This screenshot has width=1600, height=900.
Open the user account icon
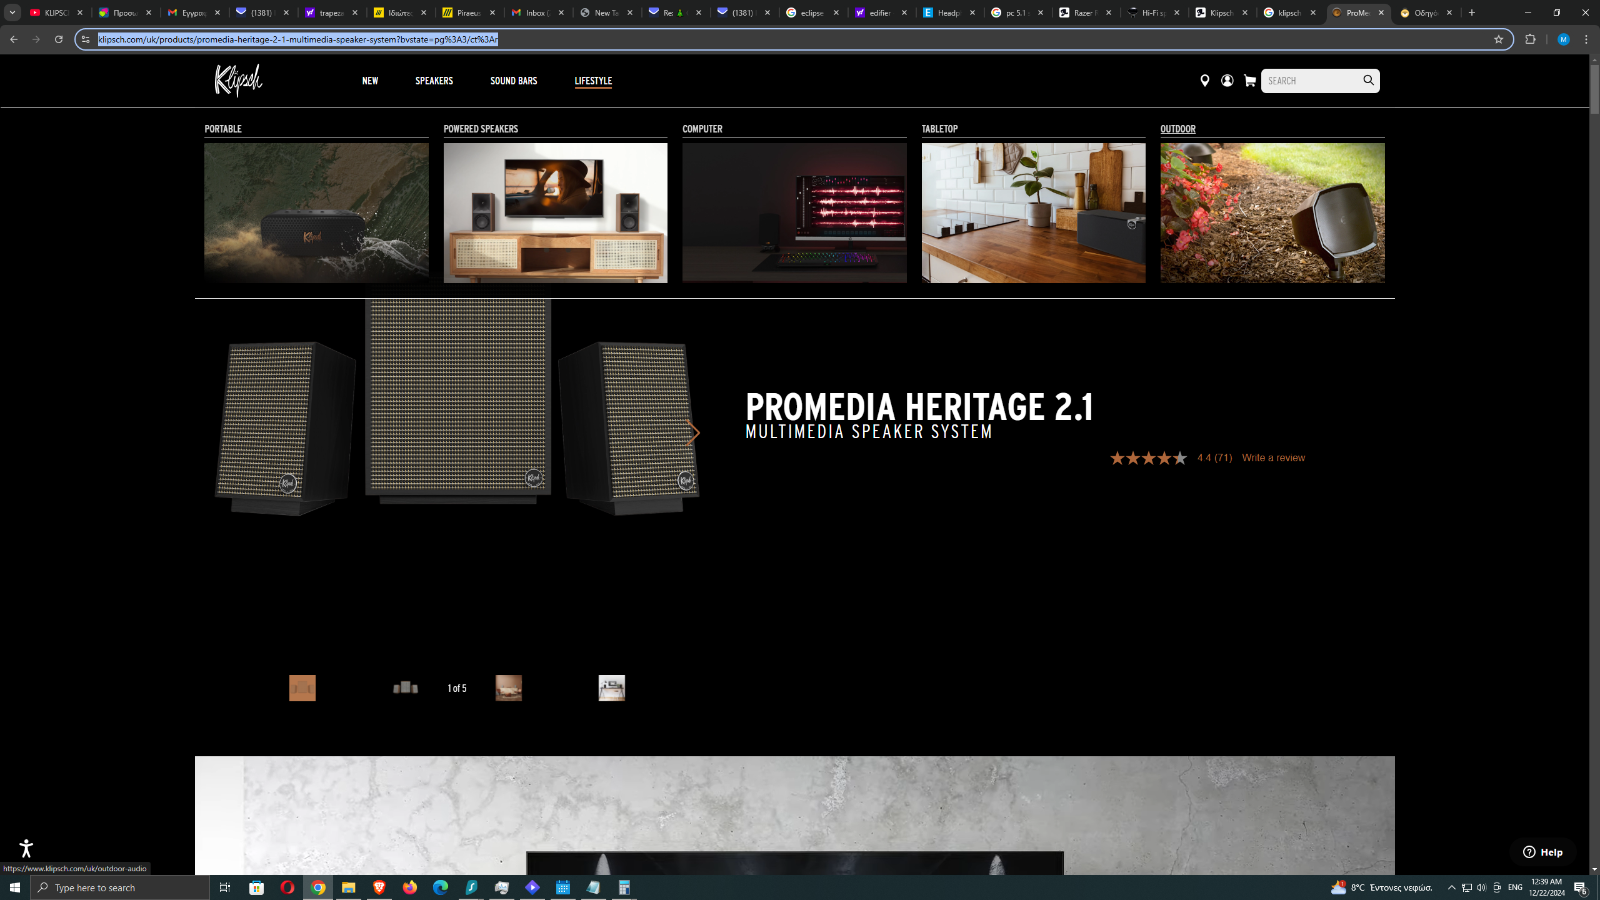point(1227,81)
